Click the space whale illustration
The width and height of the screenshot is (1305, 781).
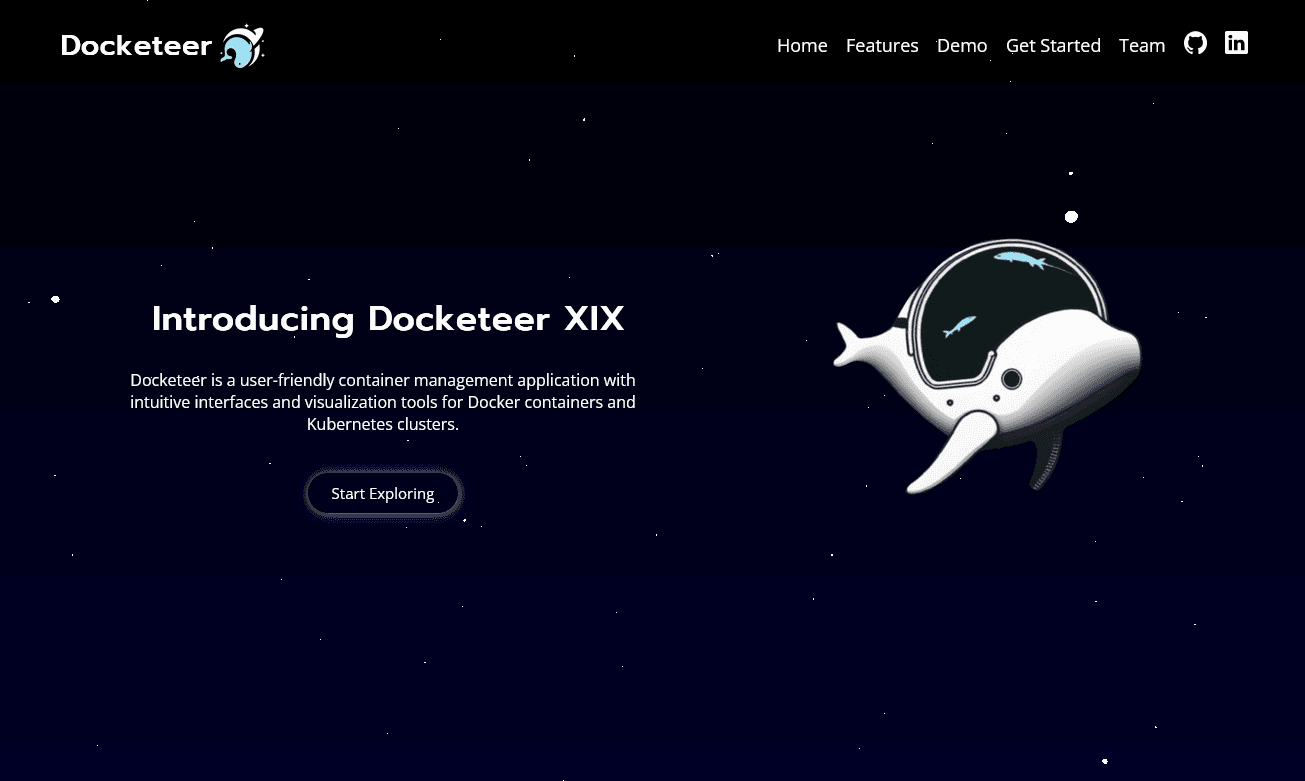tap(987, 366)
